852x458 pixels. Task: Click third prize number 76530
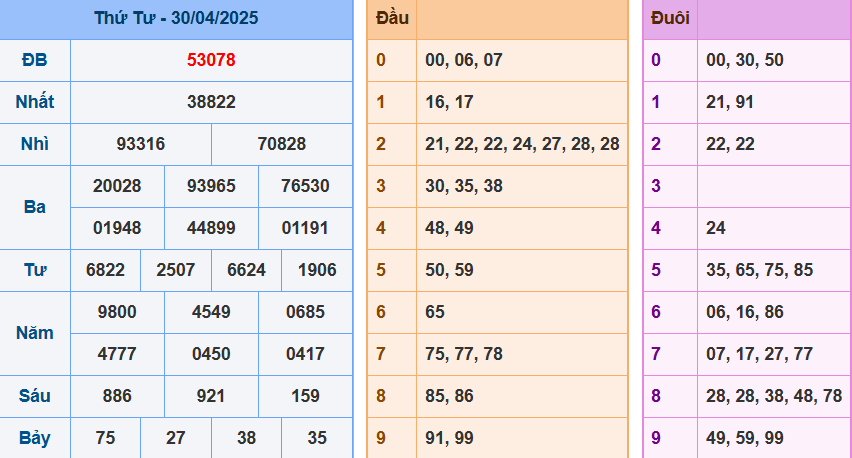click(305, 186)
